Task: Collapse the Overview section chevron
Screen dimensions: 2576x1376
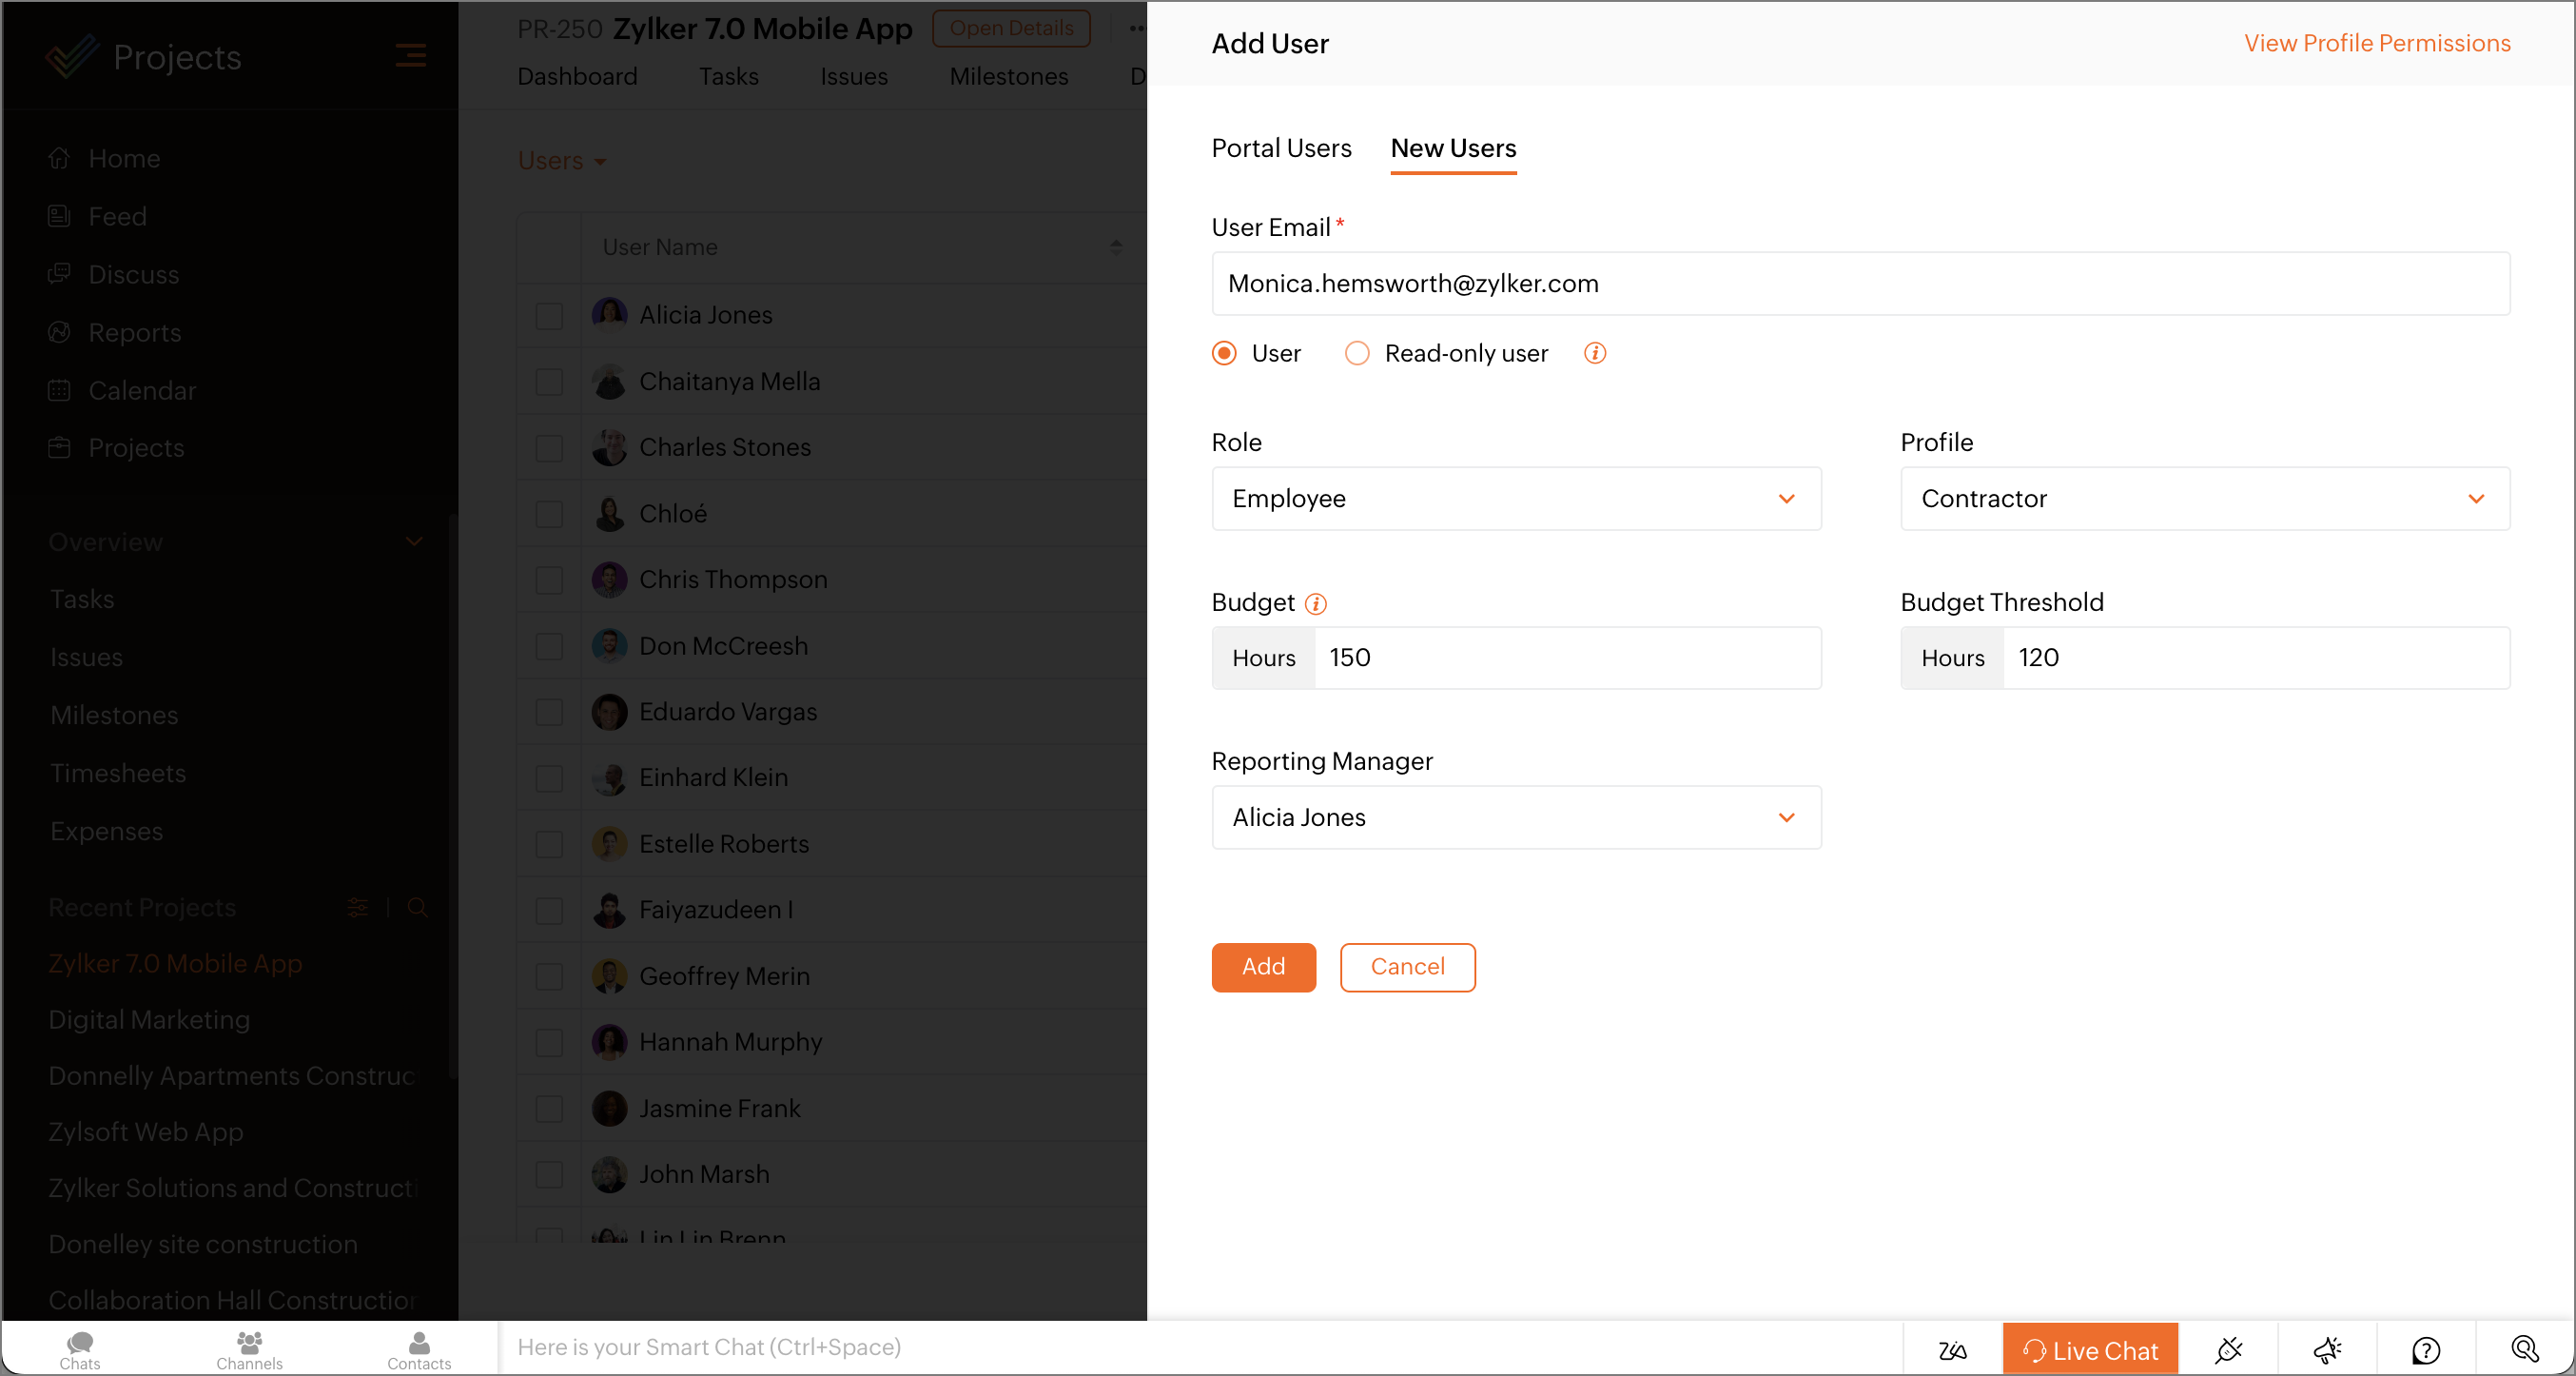Action: (414, 541)
